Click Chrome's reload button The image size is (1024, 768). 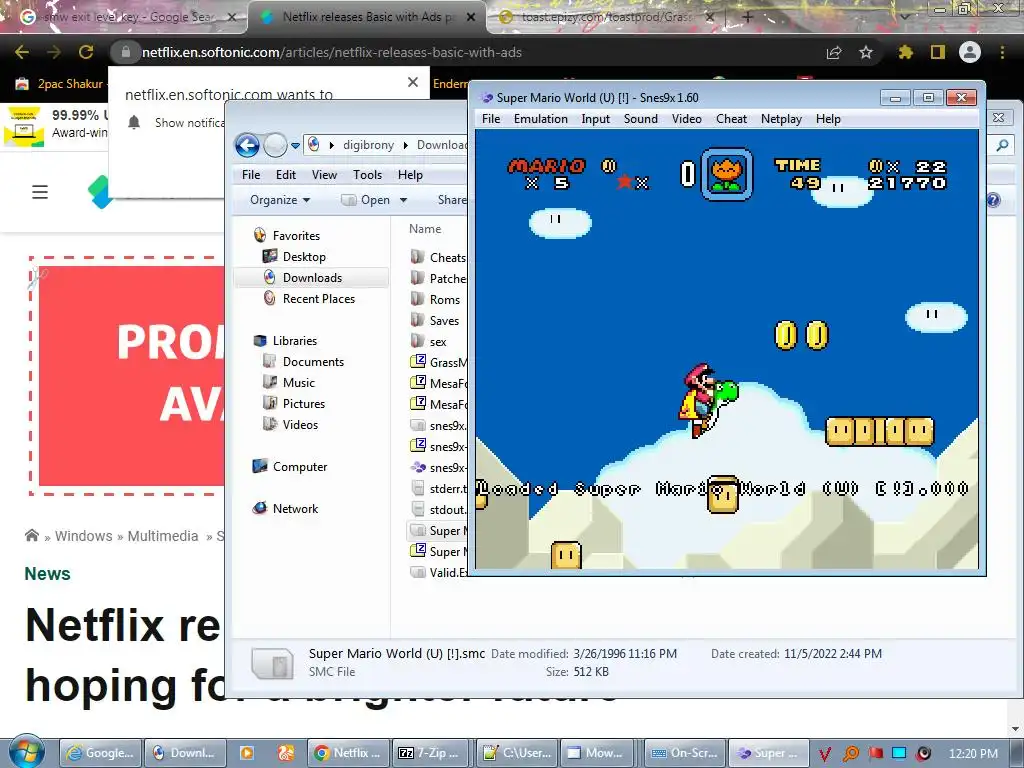pyautogui.click(x=86, y=52)
